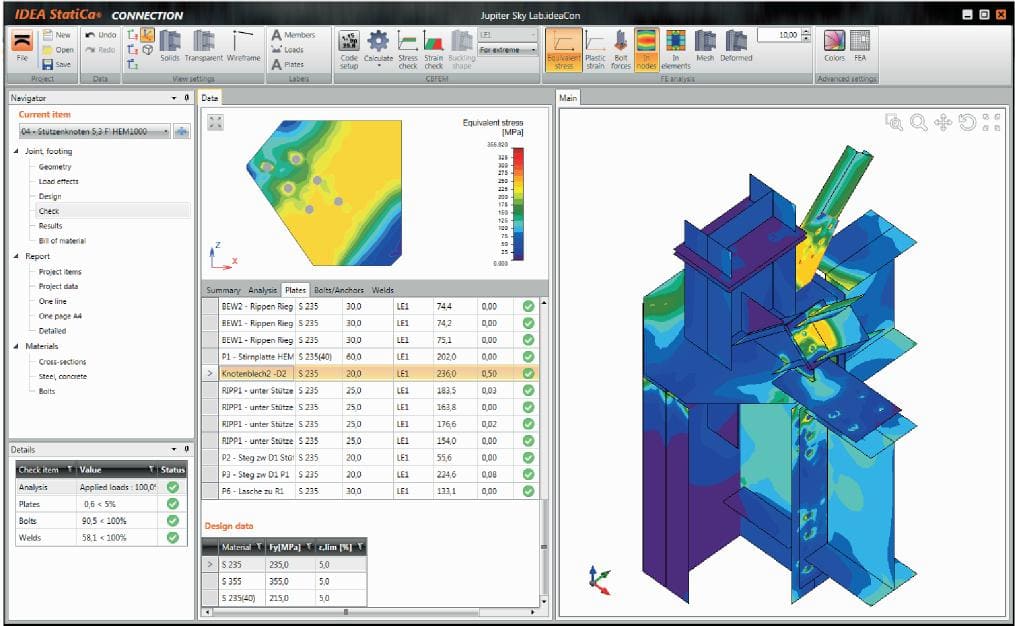Switch to Wireframe view
This screenshot has height=626, width=1015.
click(x=243, y=46)
